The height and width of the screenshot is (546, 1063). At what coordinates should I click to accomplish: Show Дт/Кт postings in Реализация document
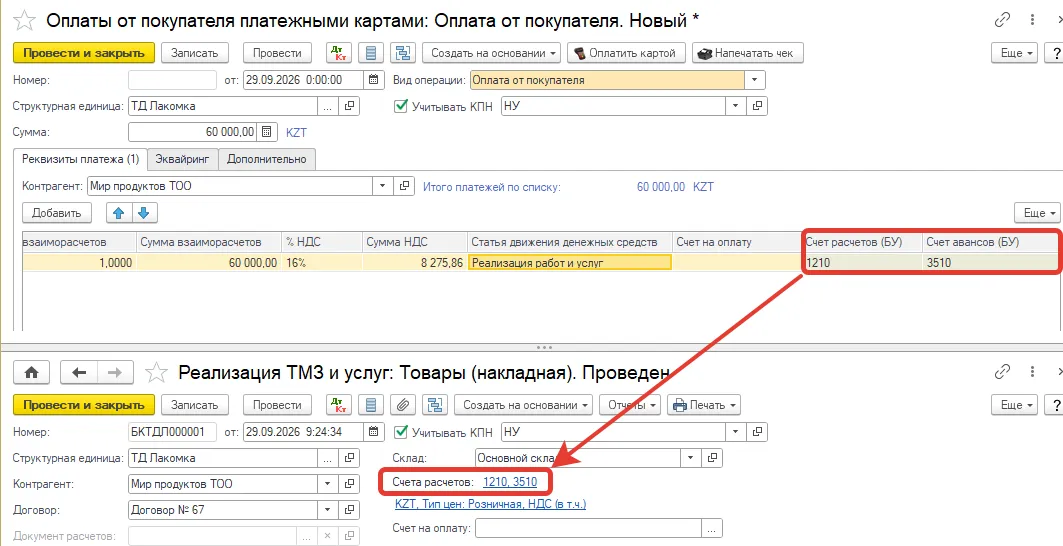click(337, 405)
